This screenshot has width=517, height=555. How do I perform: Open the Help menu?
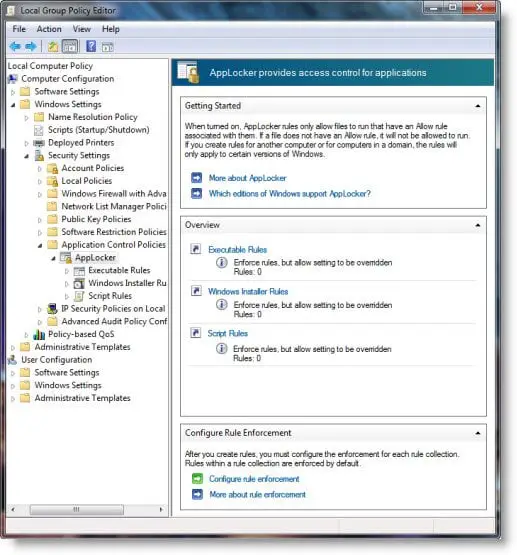111,29
